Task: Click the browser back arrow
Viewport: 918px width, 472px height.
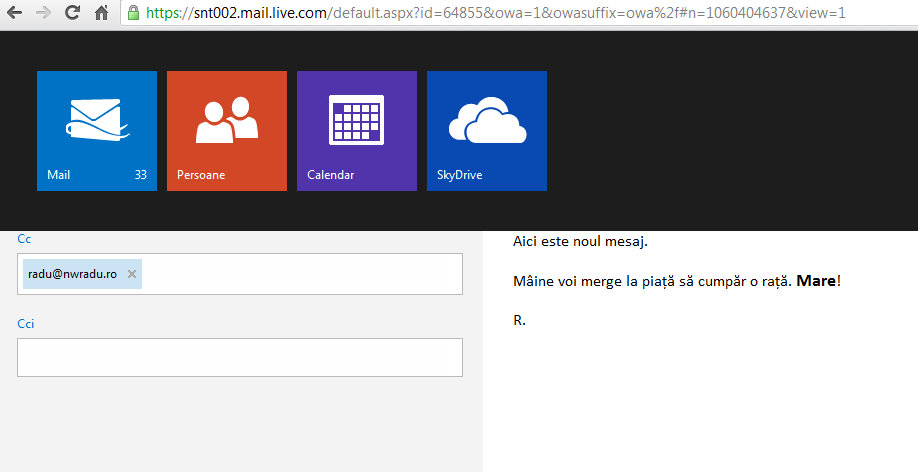Action: 14,13
